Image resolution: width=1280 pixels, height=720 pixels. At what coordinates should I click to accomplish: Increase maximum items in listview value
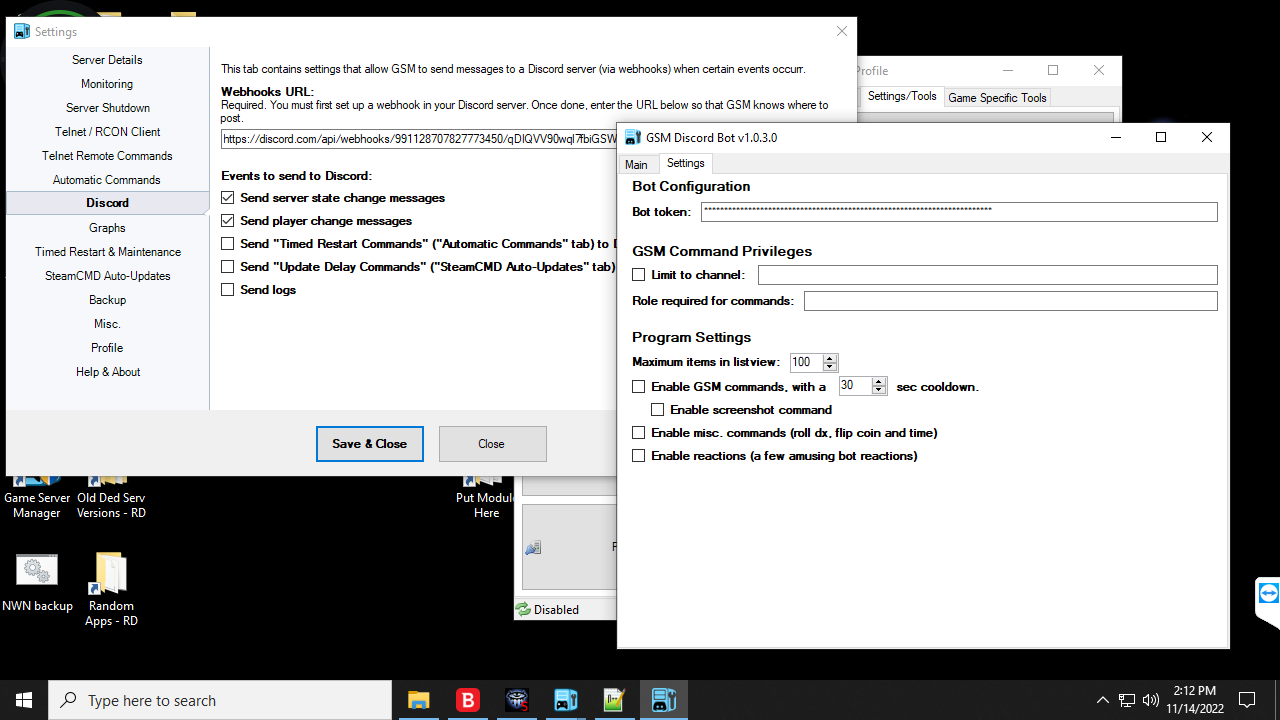(x=830, y=358)
